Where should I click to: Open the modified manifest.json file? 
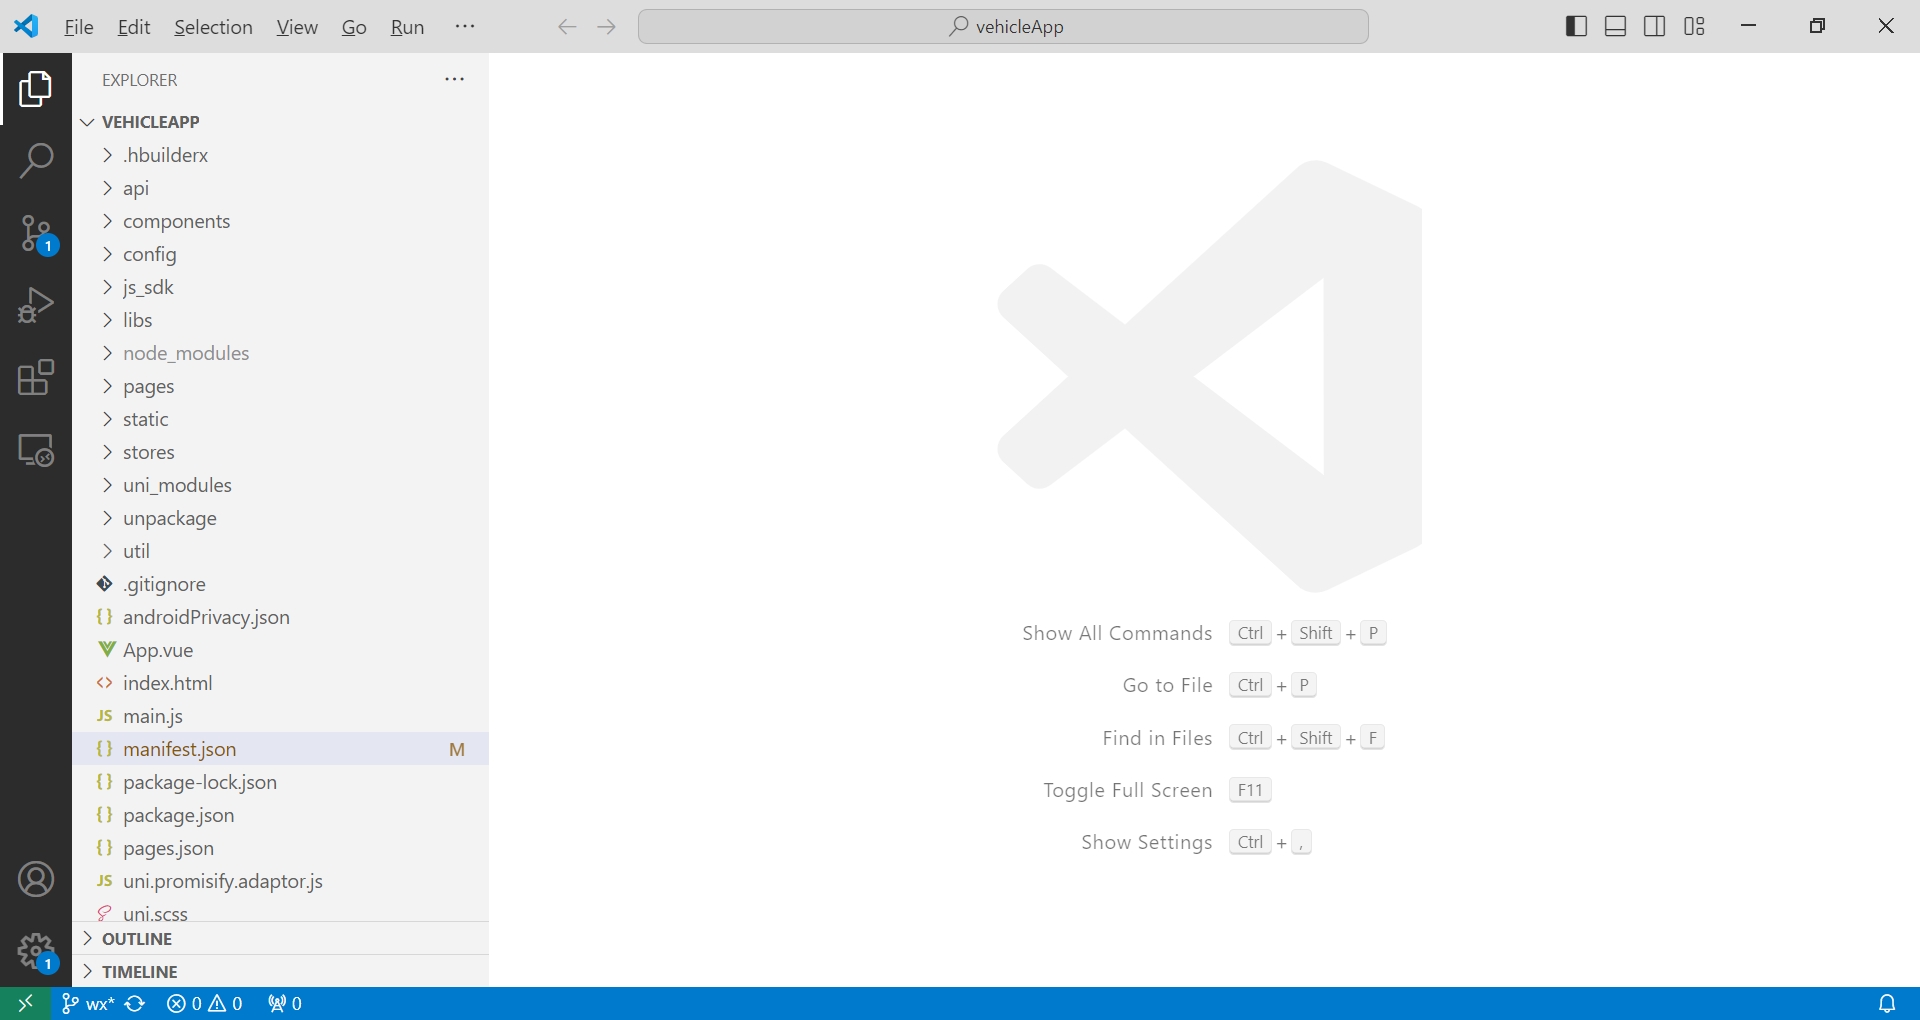pyautogui.click(x=280, y=749)
